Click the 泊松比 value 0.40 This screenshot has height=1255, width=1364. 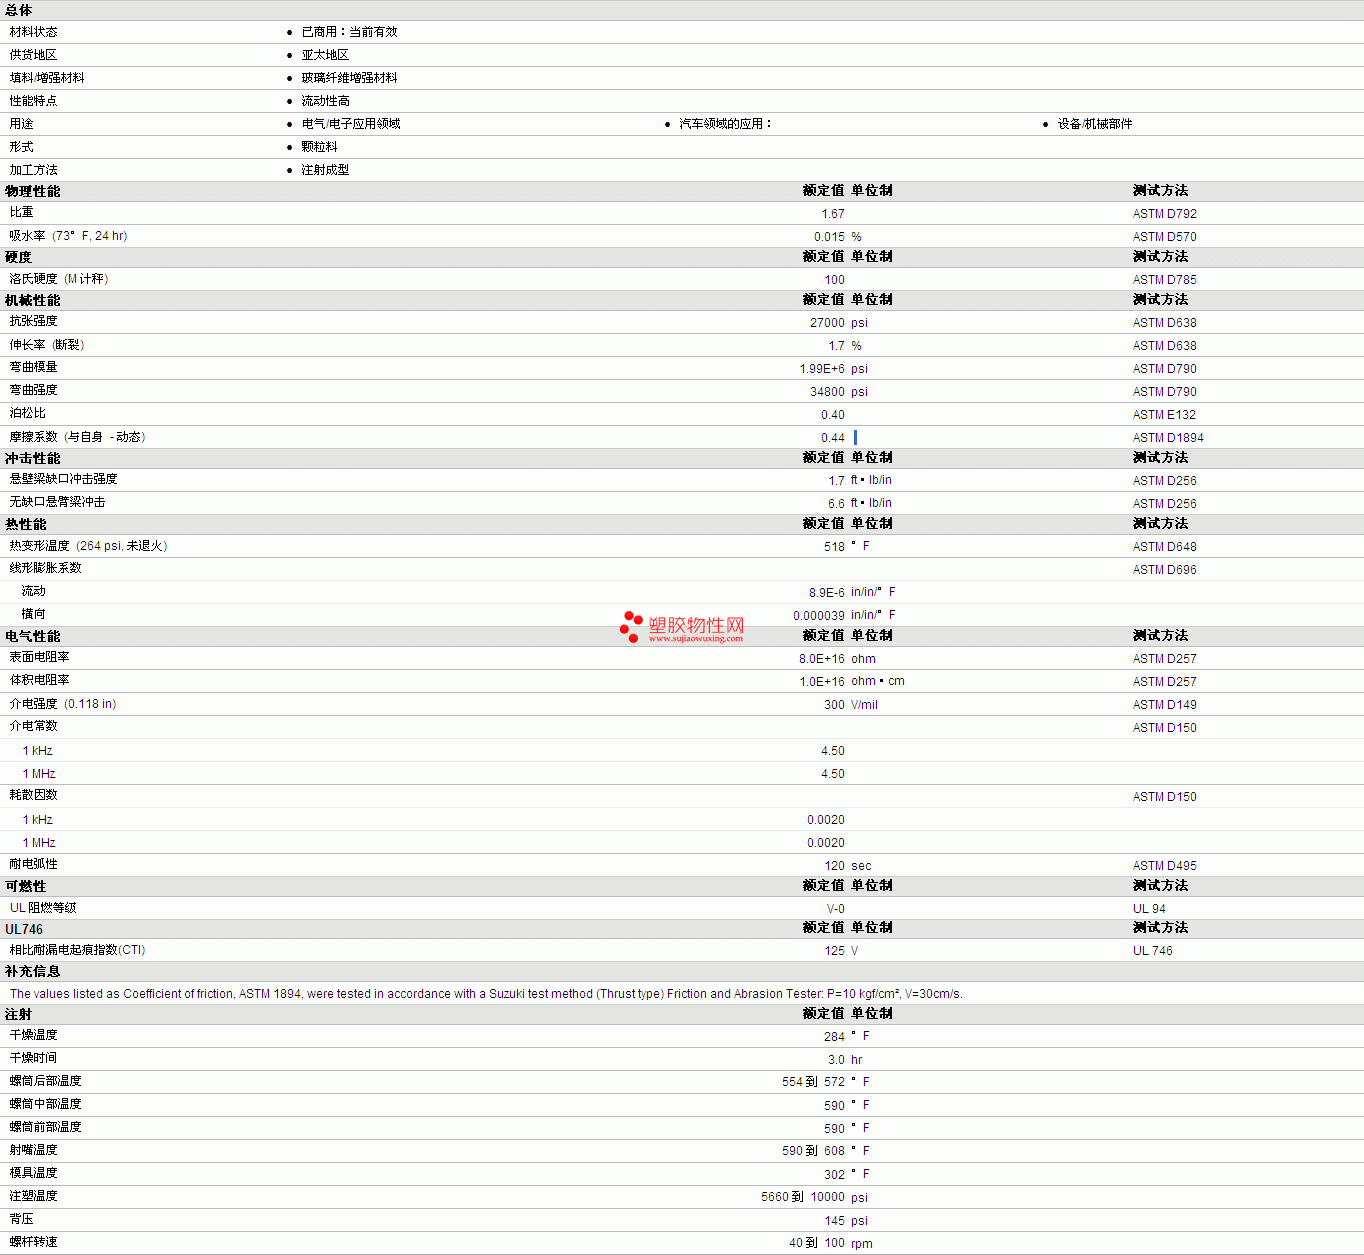tap(833, 415)
